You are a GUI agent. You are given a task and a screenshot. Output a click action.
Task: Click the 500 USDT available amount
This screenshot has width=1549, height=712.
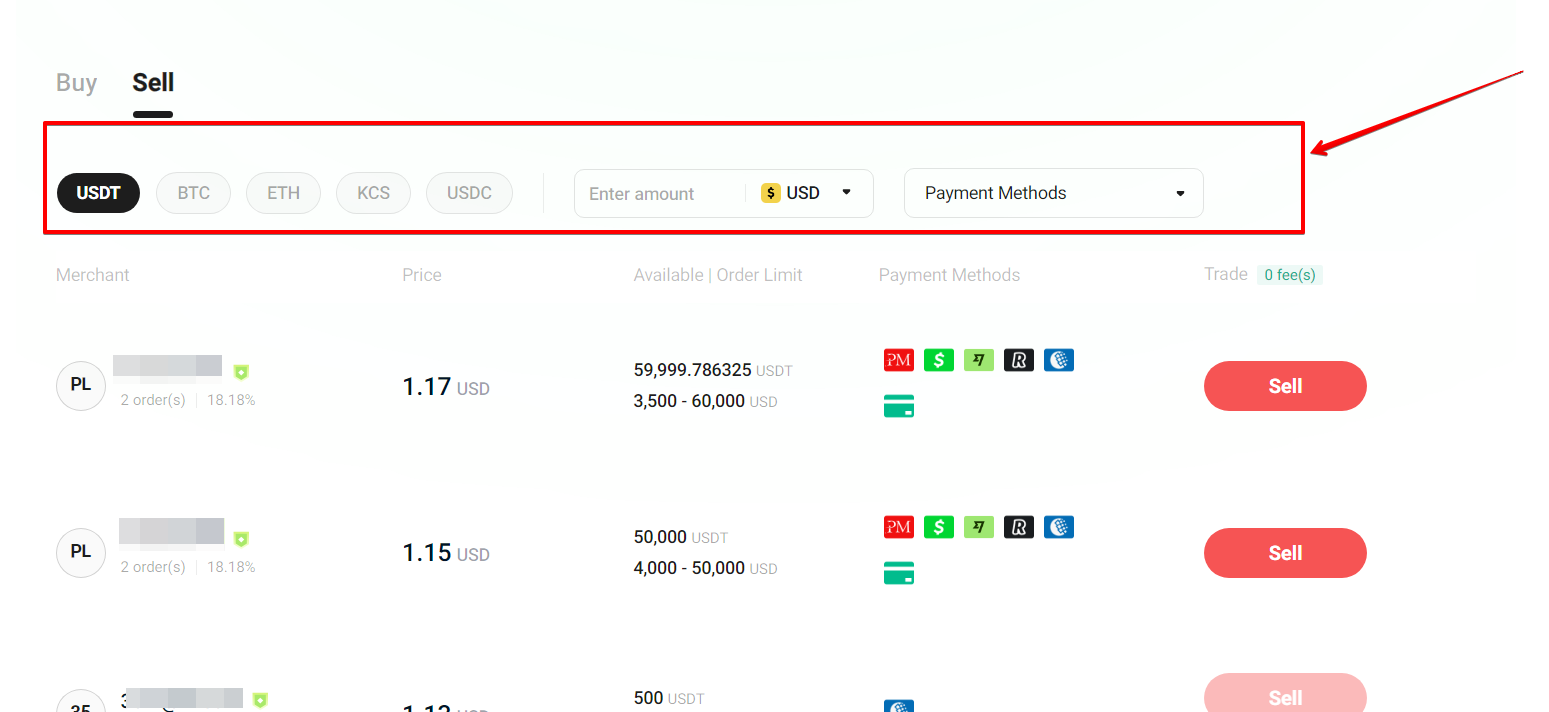(x=669, y=698)
